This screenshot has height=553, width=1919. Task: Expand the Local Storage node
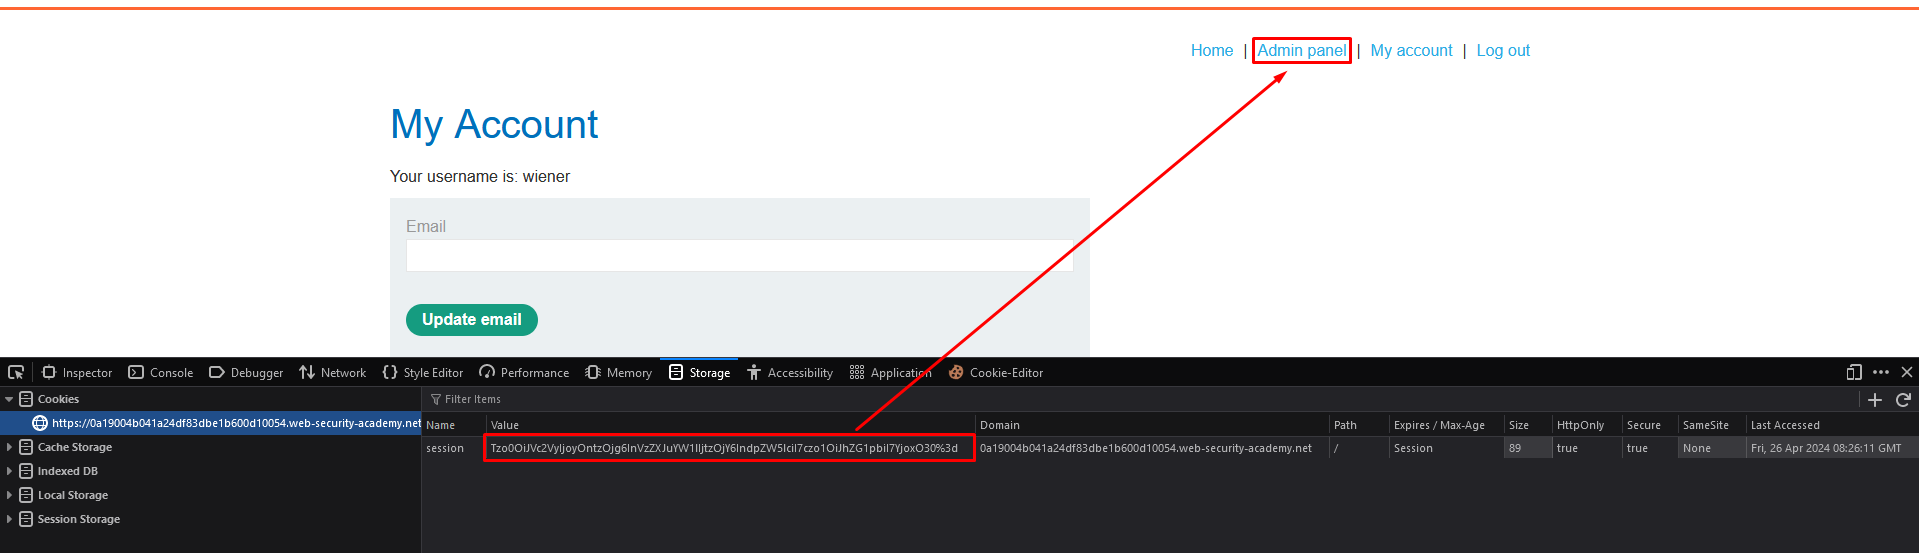click(9, 495)
